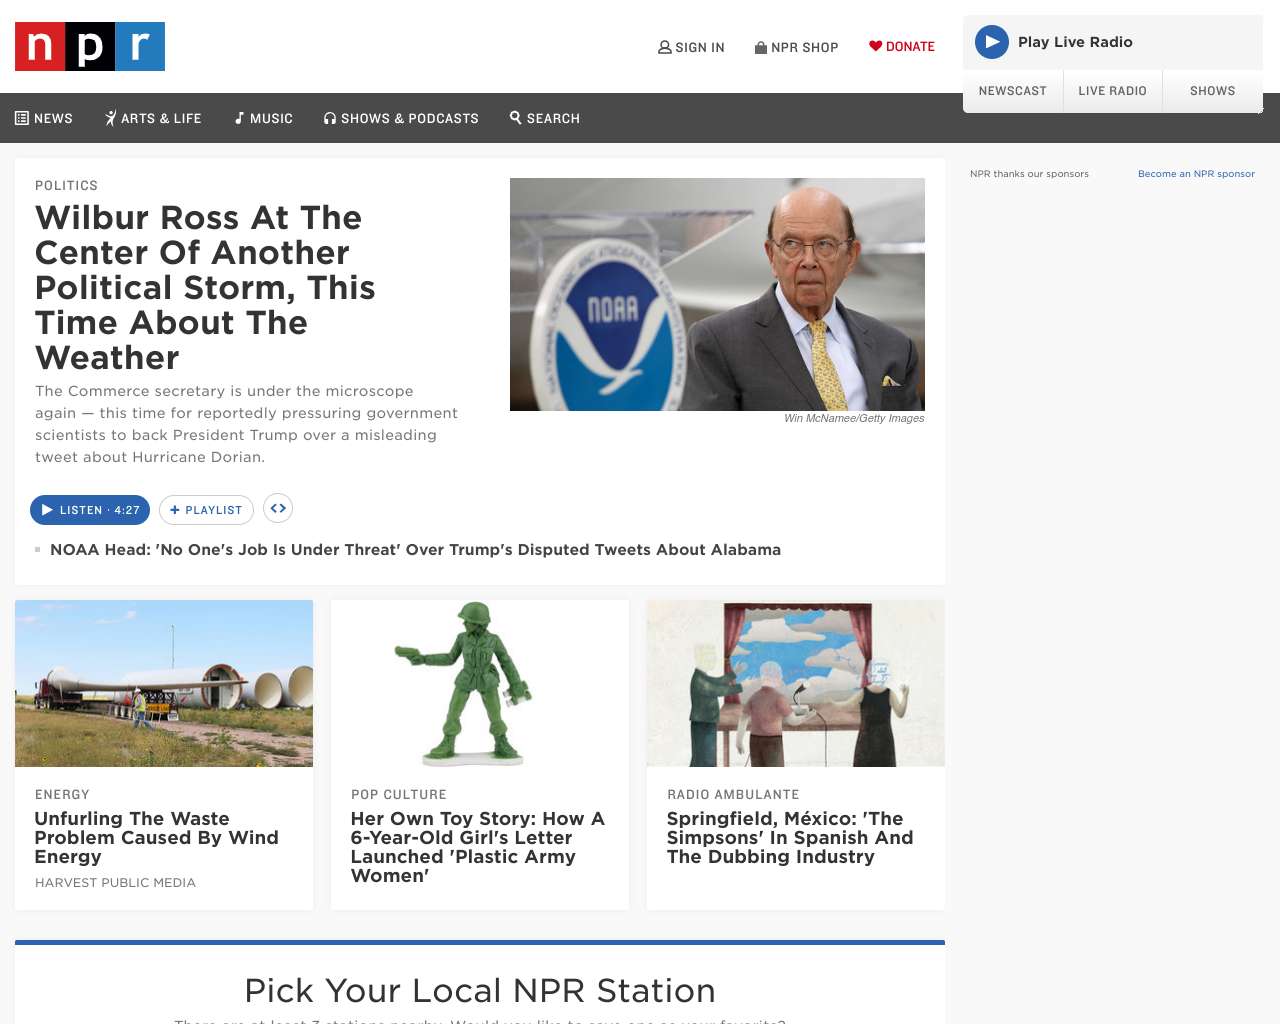Click the embed code icon button

click(x=278, y=508)
